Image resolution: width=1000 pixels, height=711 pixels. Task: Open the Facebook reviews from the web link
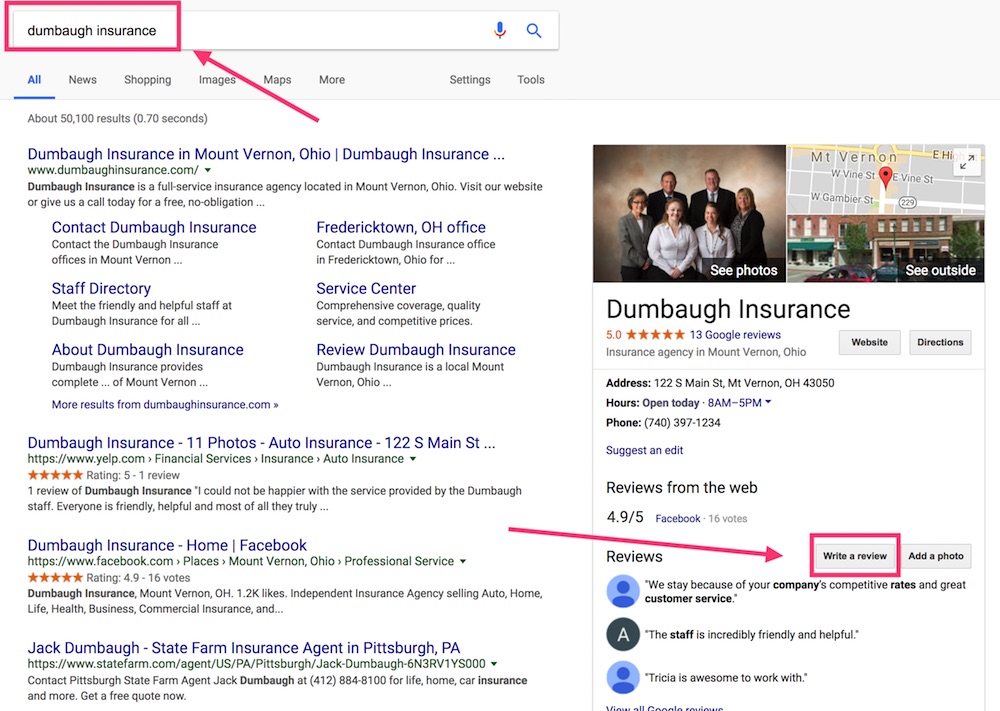coord(677,519)
